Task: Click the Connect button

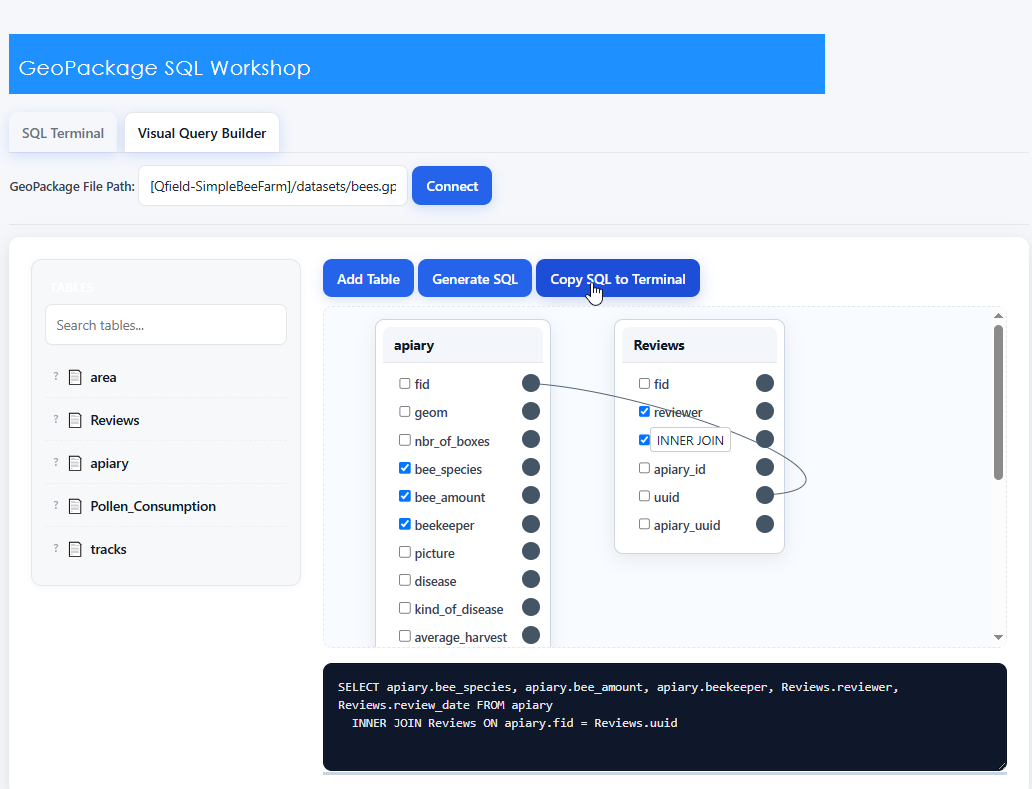Action: (x=452, y=186)
